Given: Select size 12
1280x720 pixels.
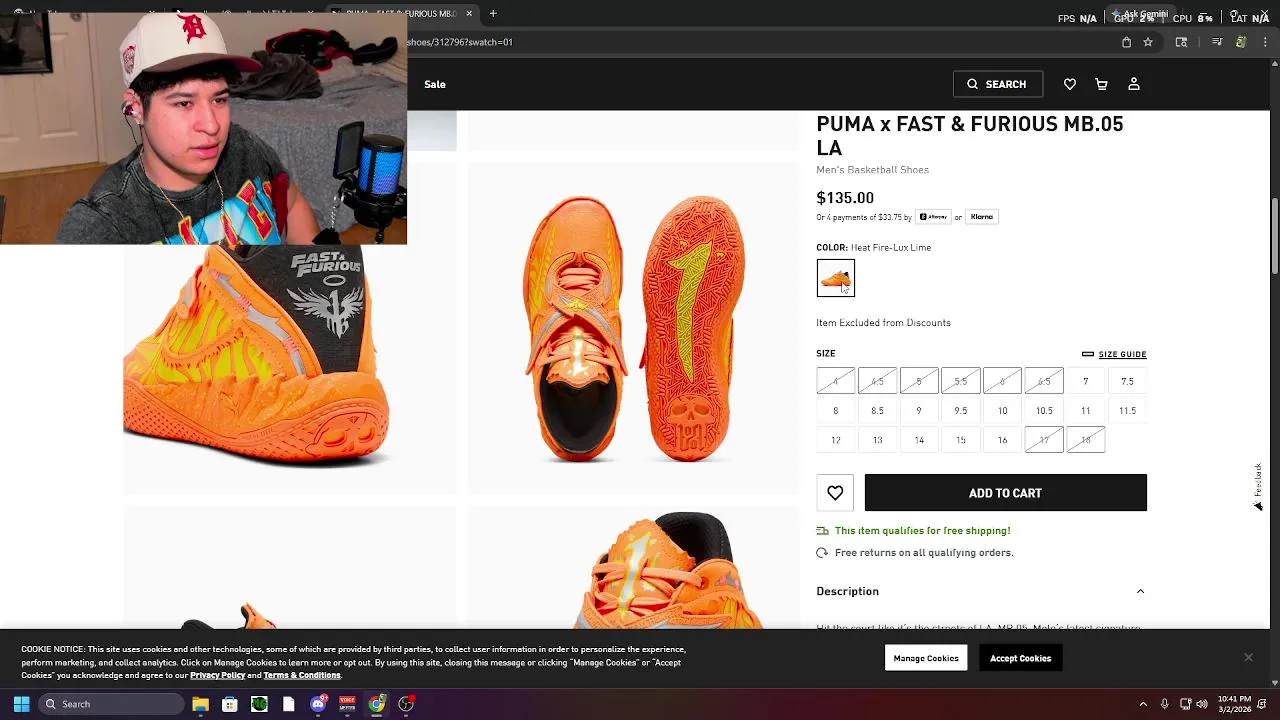Looking at the screenshot, I should pyautogui.click(x=836, y=440).
